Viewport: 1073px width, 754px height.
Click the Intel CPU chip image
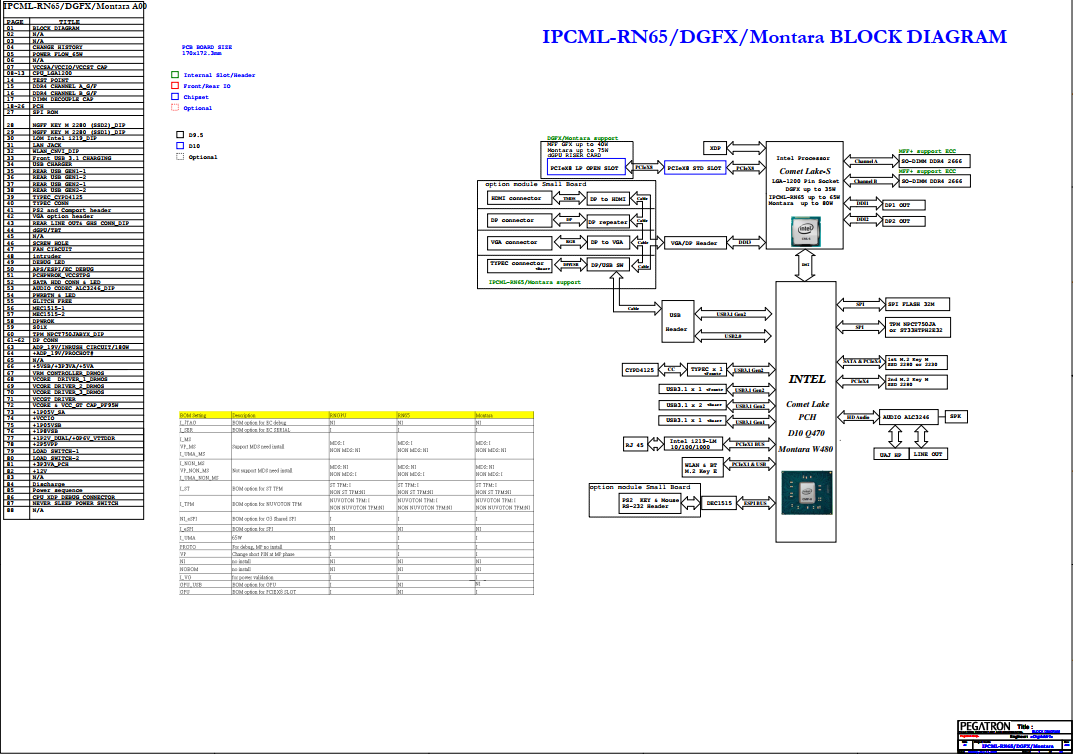coord(806,231)
